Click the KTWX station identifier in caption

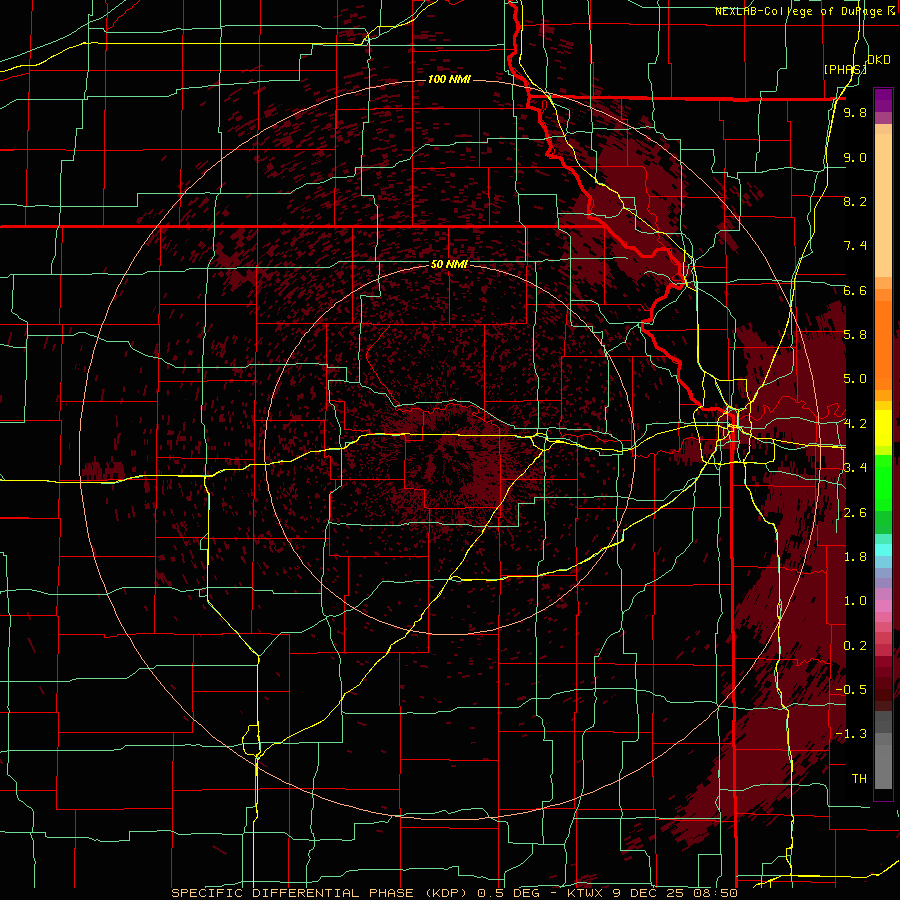point(585,893)
